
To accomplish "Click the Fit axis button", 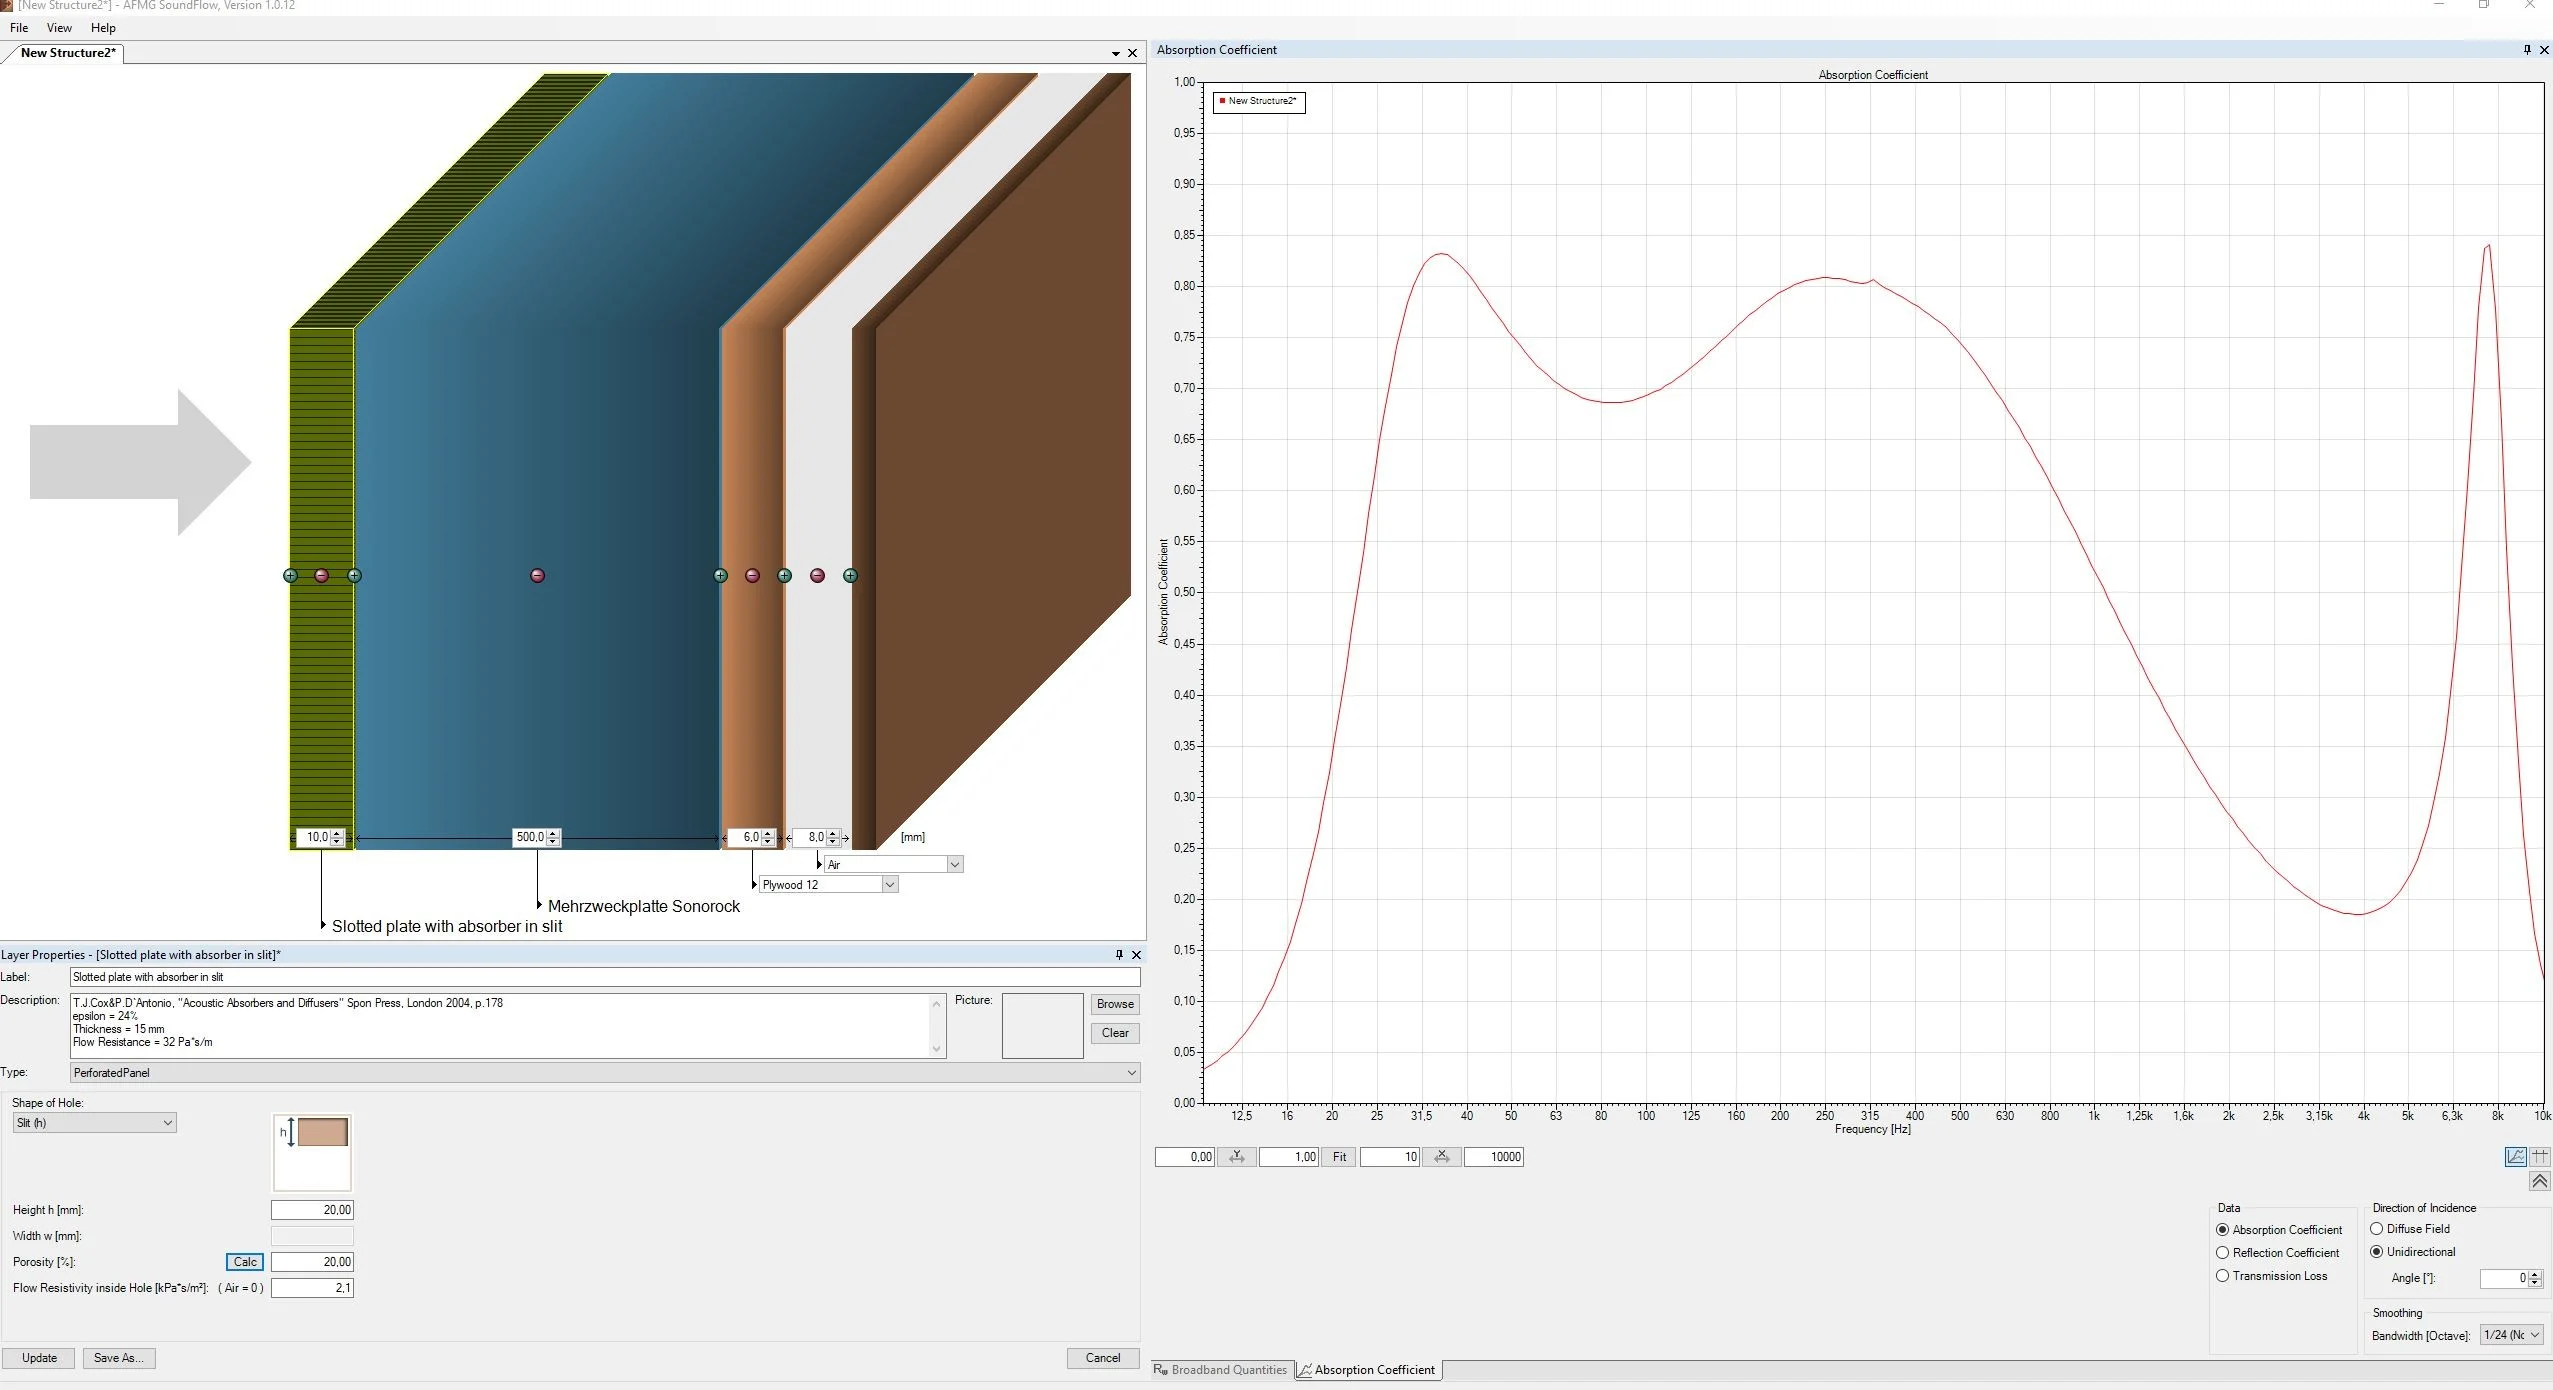I will pyautogui.click(x=1339, y=1157).
